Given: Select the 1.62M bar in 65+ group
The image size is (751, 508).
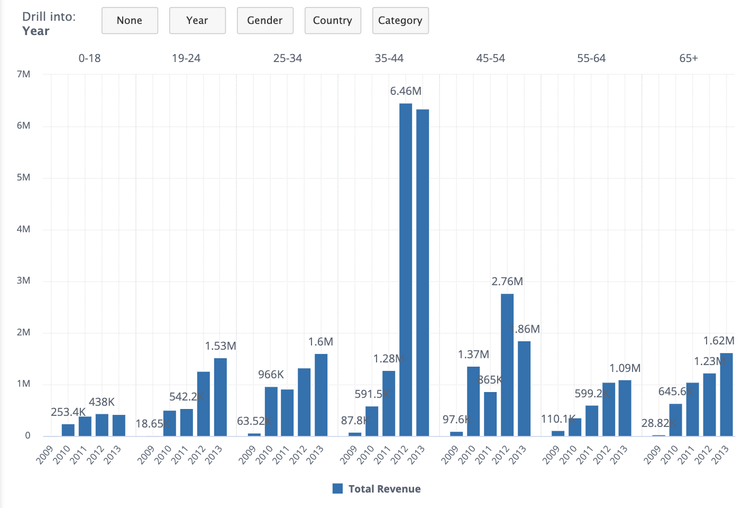Looking at the screenshot, I should tap(726, 394).
